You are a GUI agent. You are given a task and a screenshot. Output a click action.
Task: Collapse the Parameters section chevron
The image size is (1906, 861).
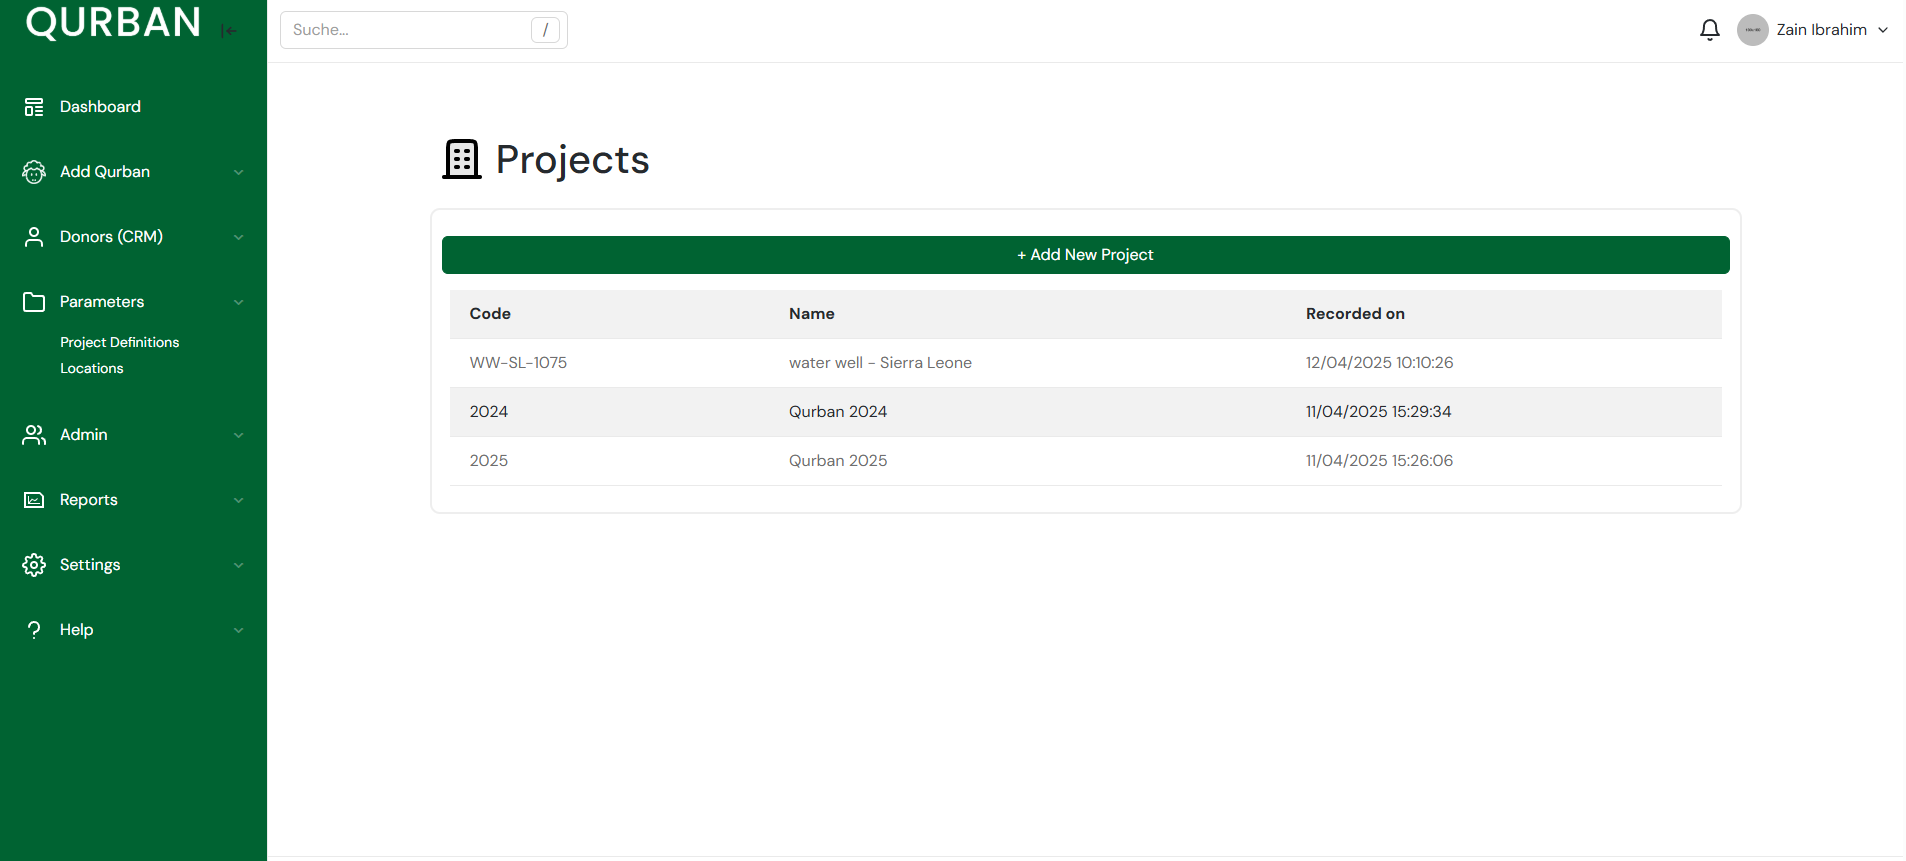[x=238, y=302]
